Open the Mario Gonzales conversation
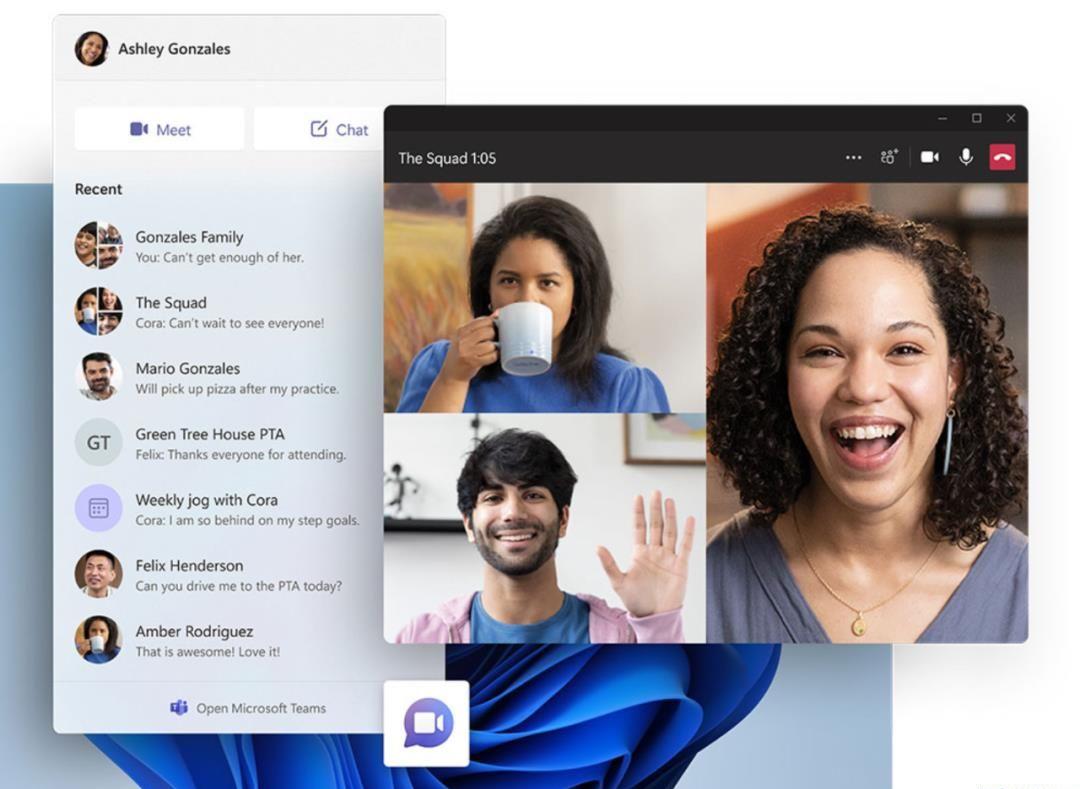Viewport: 1080px width, 789px height. click(218, 377)
